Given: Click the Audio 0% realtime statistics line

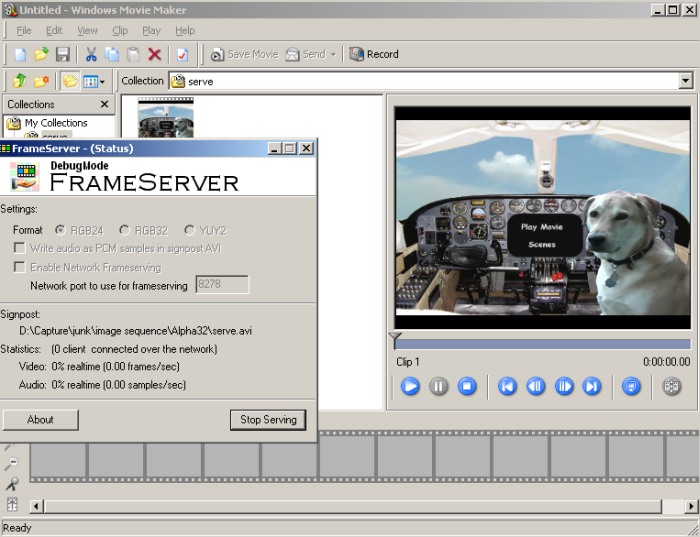Looking at the screenshot, I should coord(102,385).
